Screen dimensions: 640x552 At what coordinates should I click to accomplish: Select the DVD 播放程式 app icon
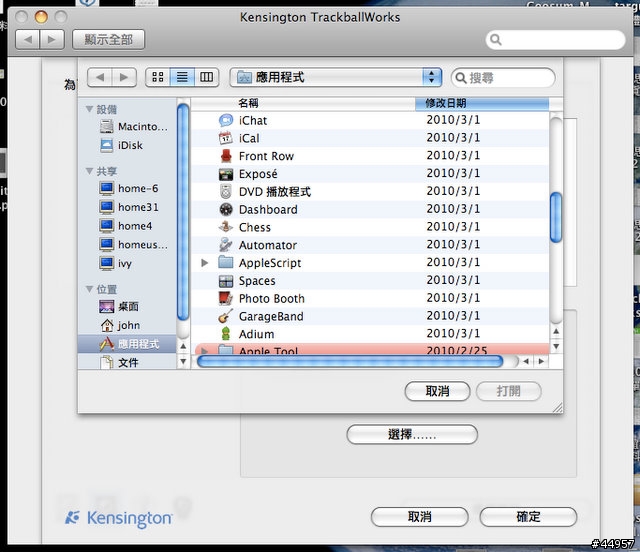(226, 191)
